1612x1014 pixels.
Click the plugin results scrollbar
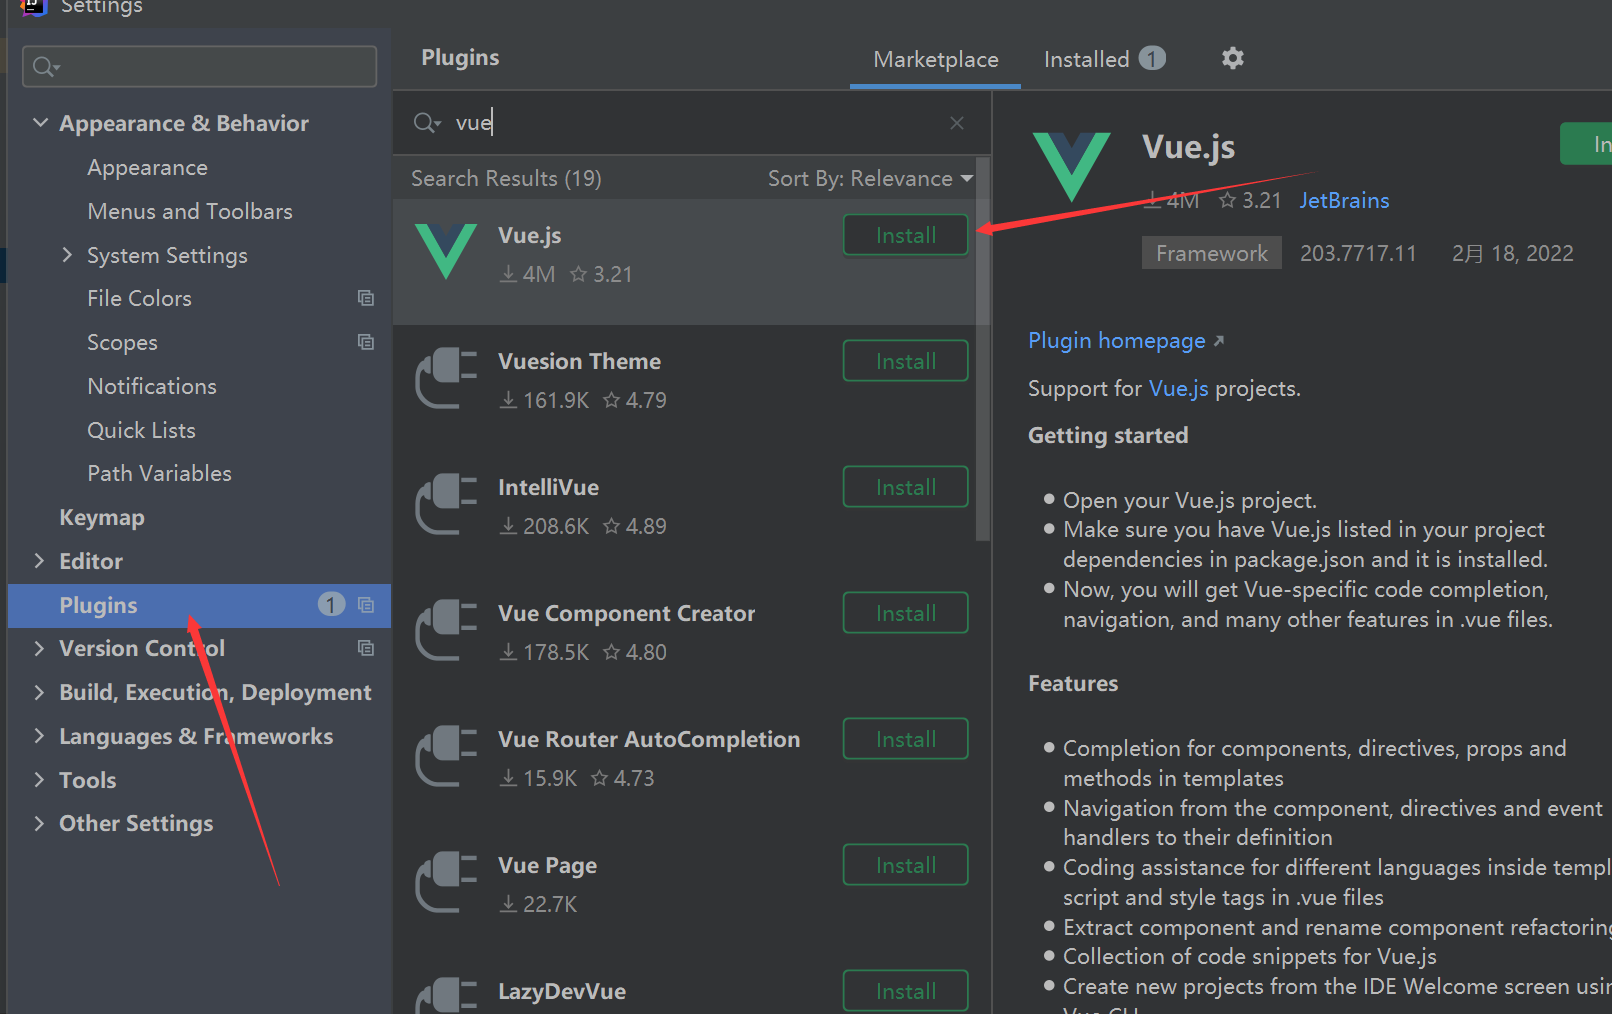pyautogui.click(x=982, y=349)
